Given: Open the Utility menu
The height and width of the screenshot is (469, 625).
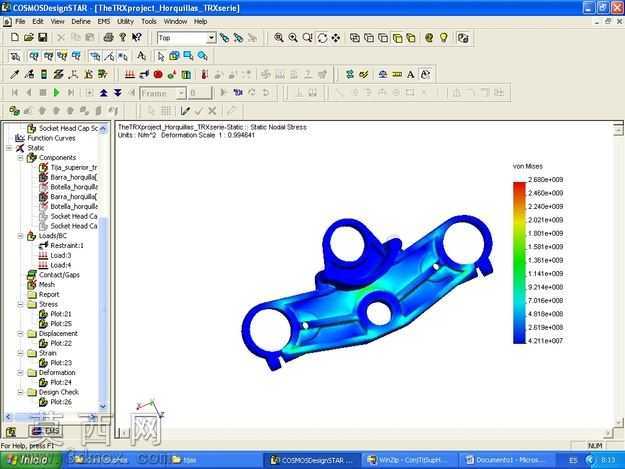Looking at the screenshot, I should [125, 22].
